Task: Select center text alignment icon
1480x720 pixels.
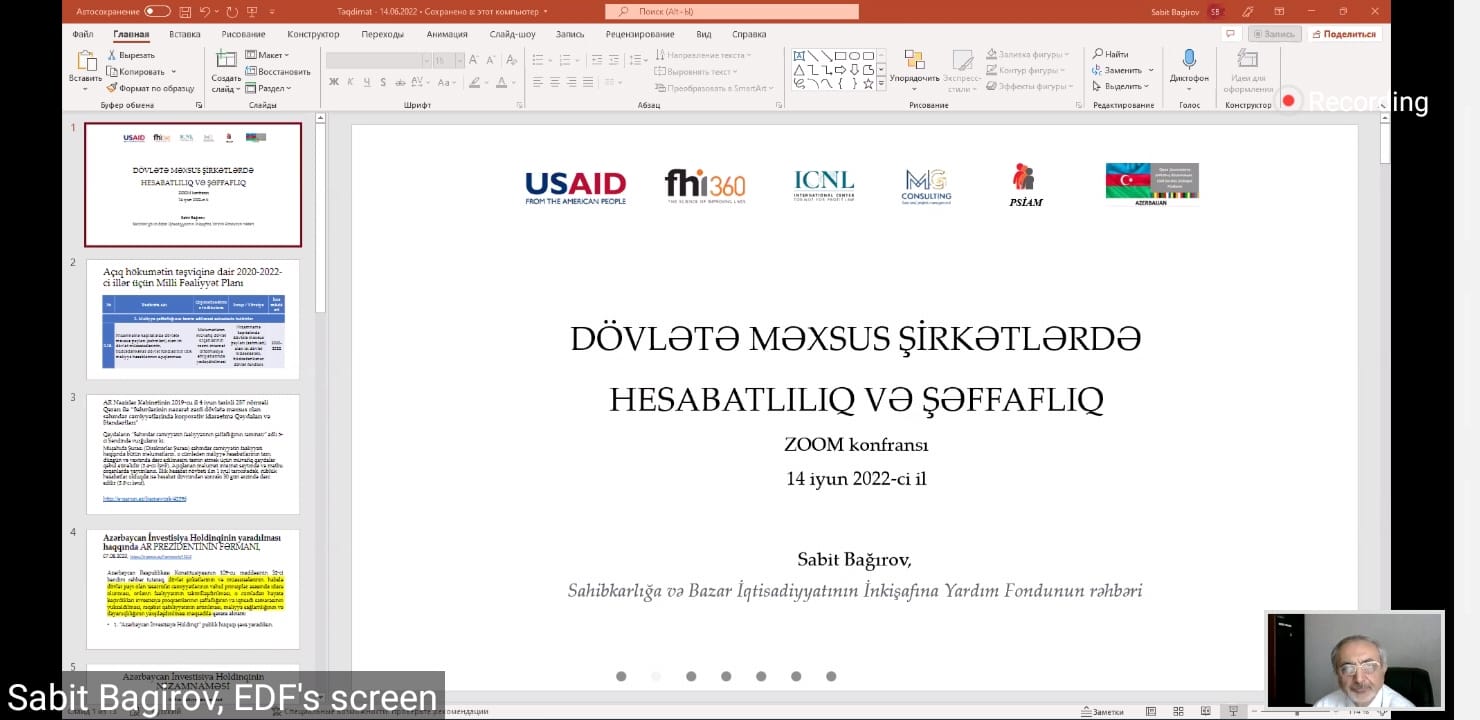Action: click(553, 82)
